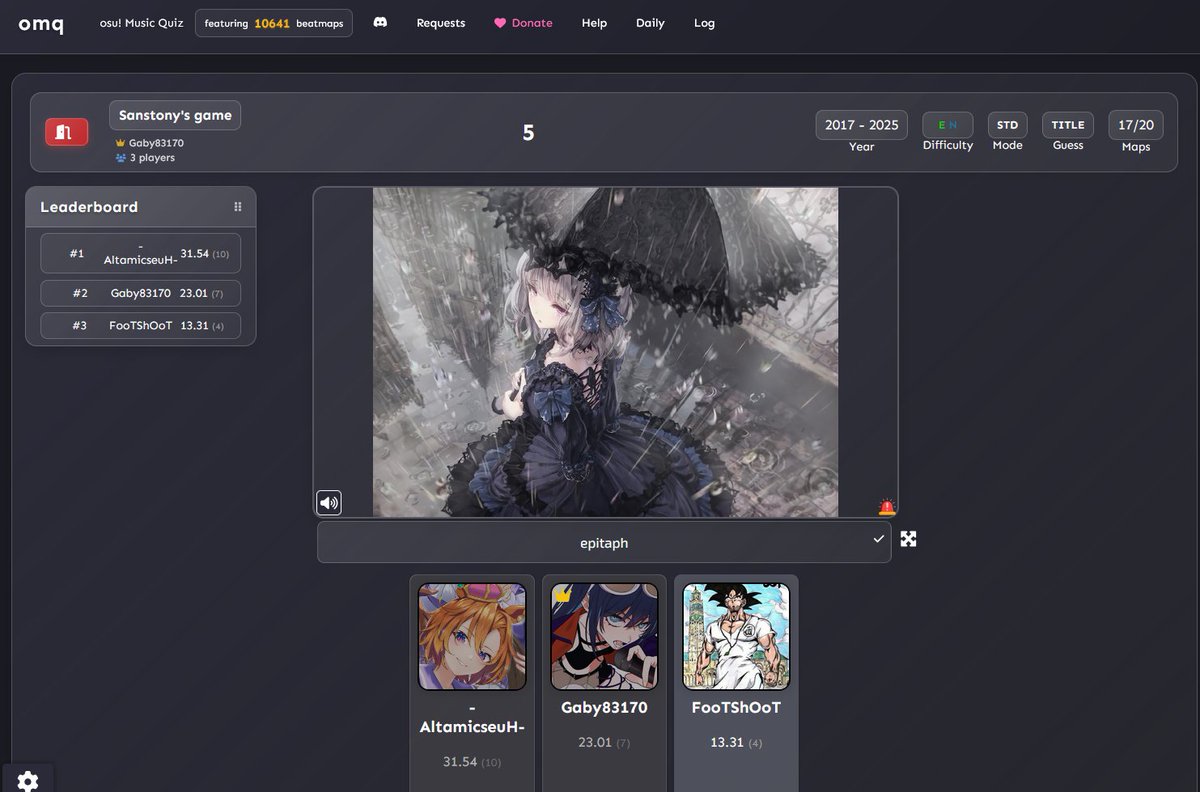Click the Sanstony's game title button

click(175, 115)
